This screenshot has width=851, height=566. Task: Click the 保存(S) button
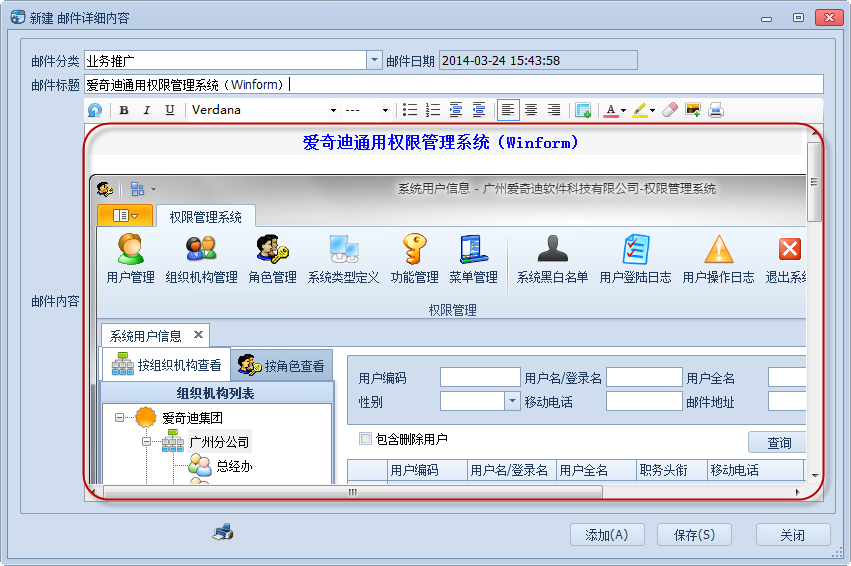(694, 535)
